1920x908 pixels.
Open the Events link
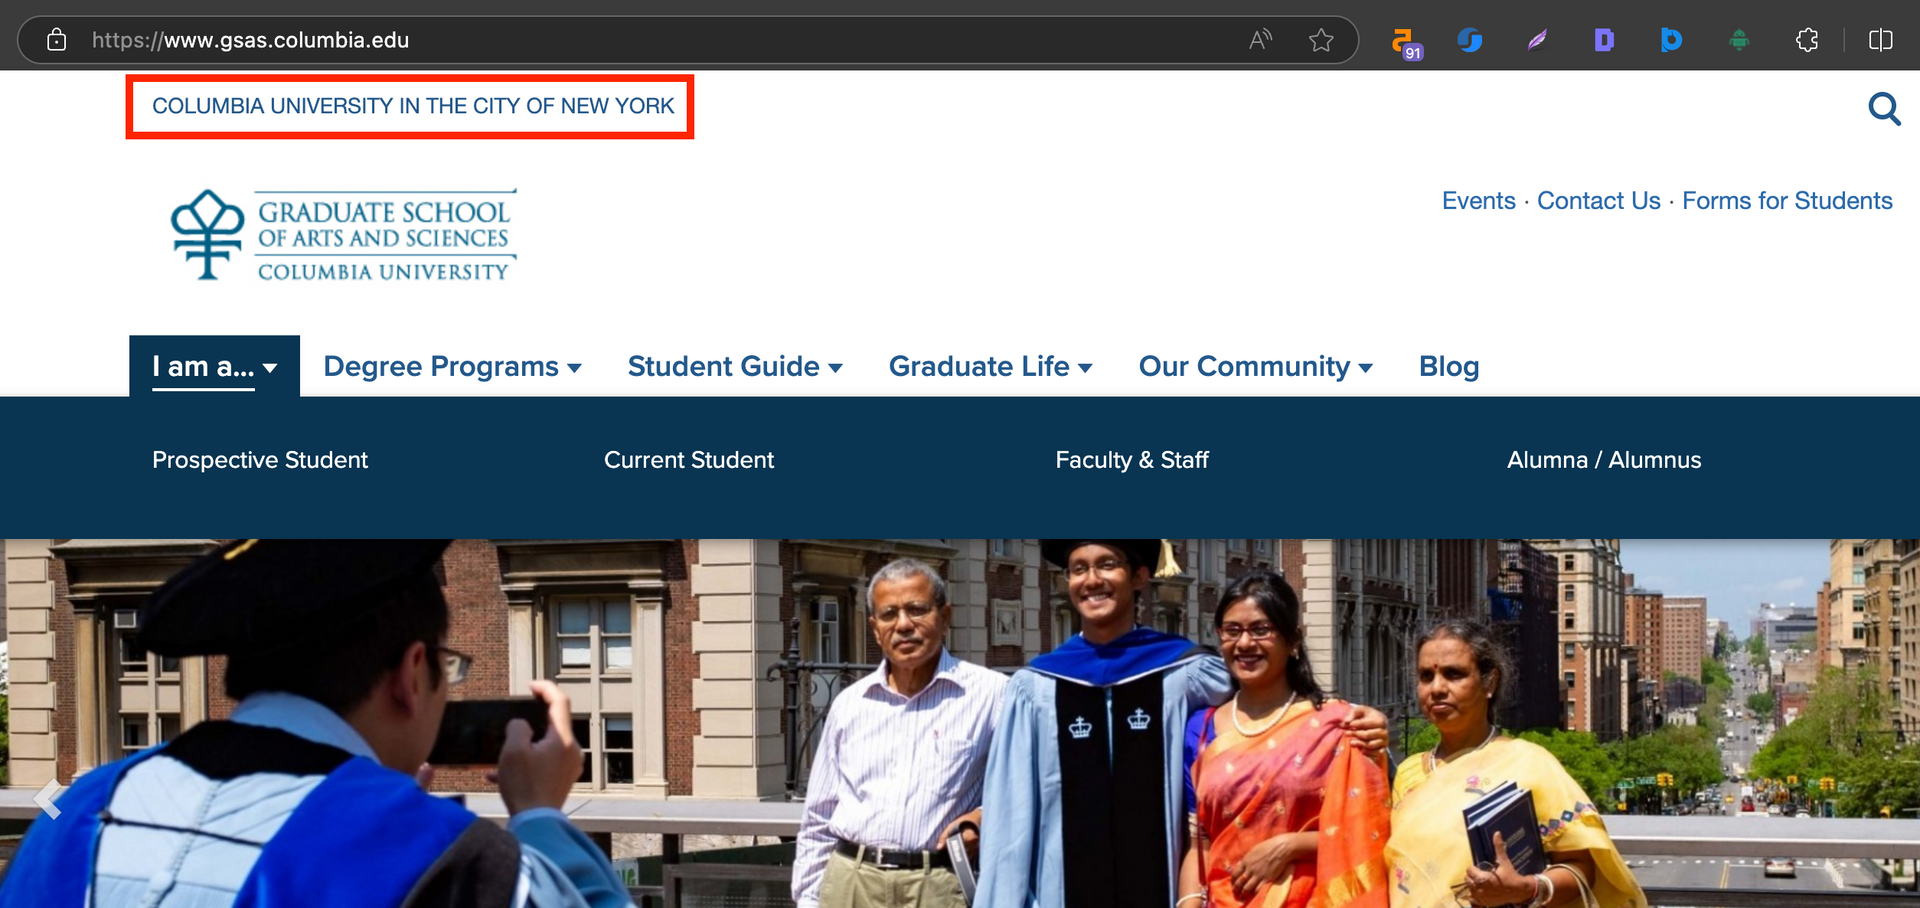1478,201
